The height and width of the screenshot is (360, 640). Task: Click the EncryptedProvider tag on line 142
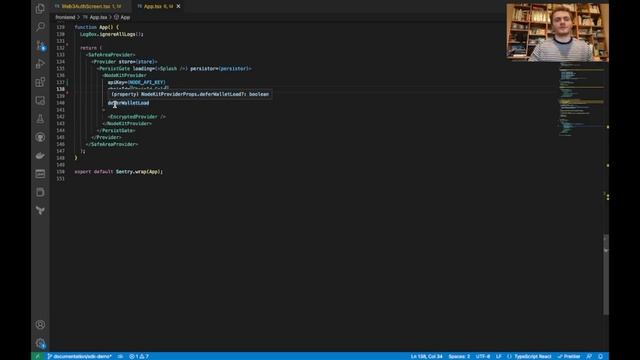click(x=137, y=117)
